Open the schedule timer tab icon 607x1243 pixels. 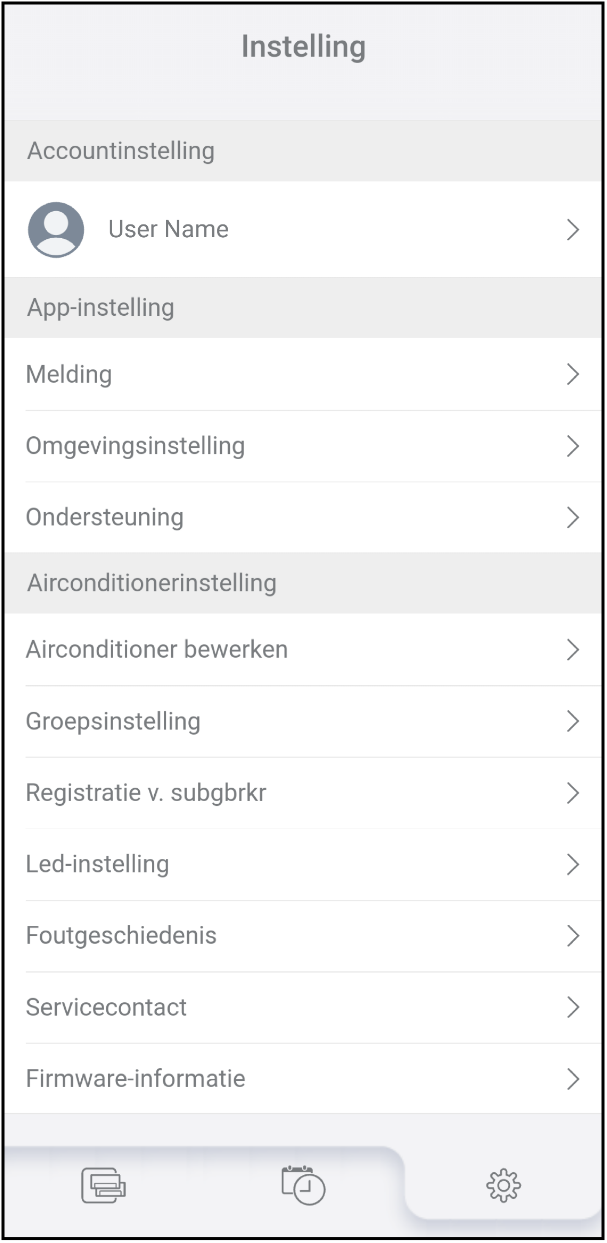click(303, 1185)
